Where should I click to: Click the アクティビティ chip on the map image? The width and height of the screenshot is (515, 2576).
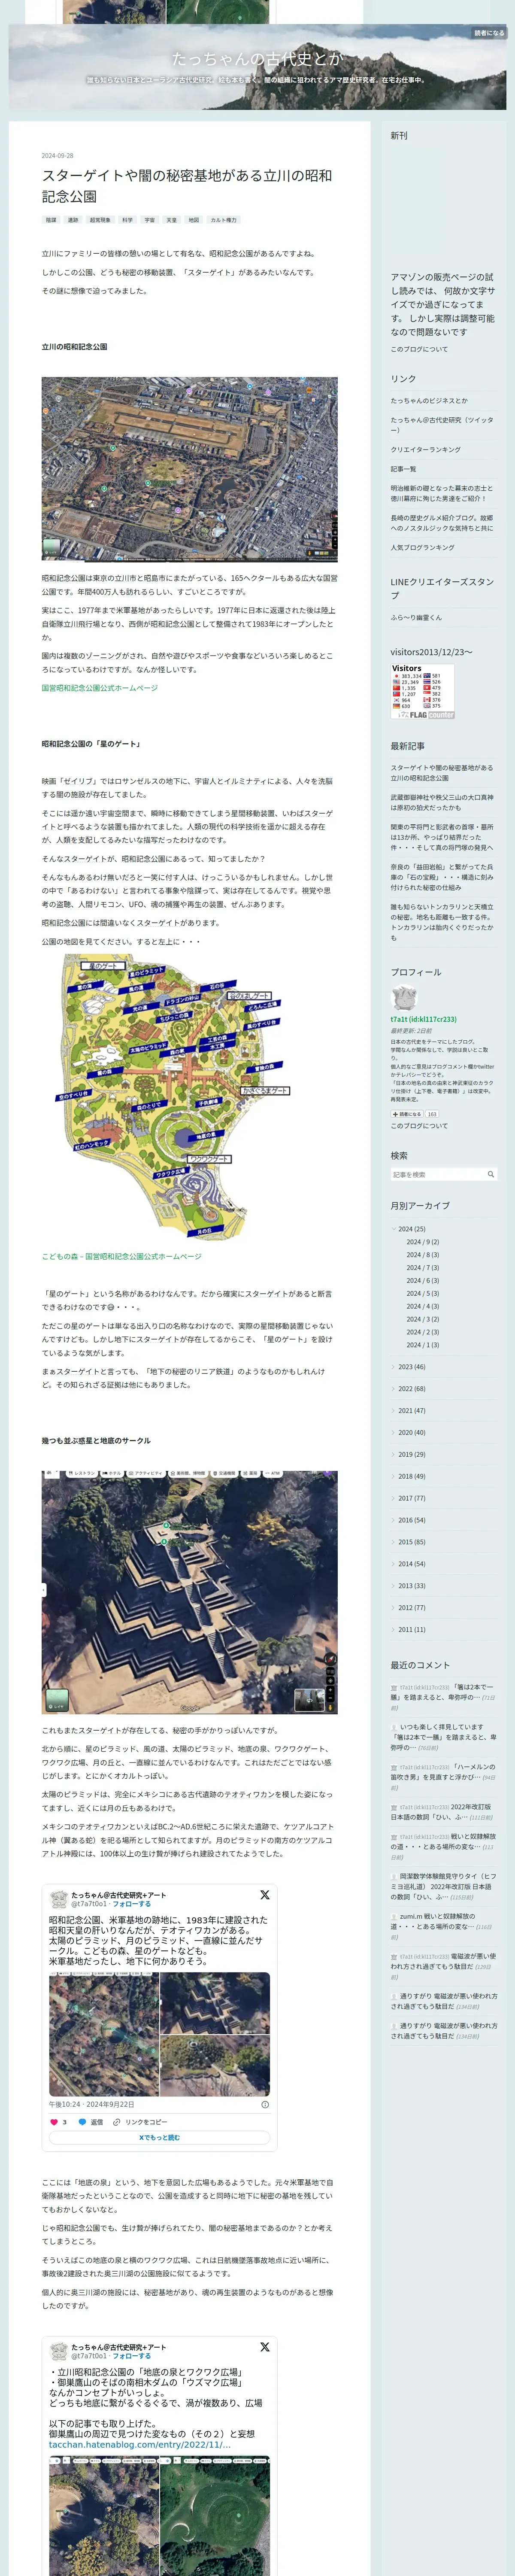coord(146,1474)
